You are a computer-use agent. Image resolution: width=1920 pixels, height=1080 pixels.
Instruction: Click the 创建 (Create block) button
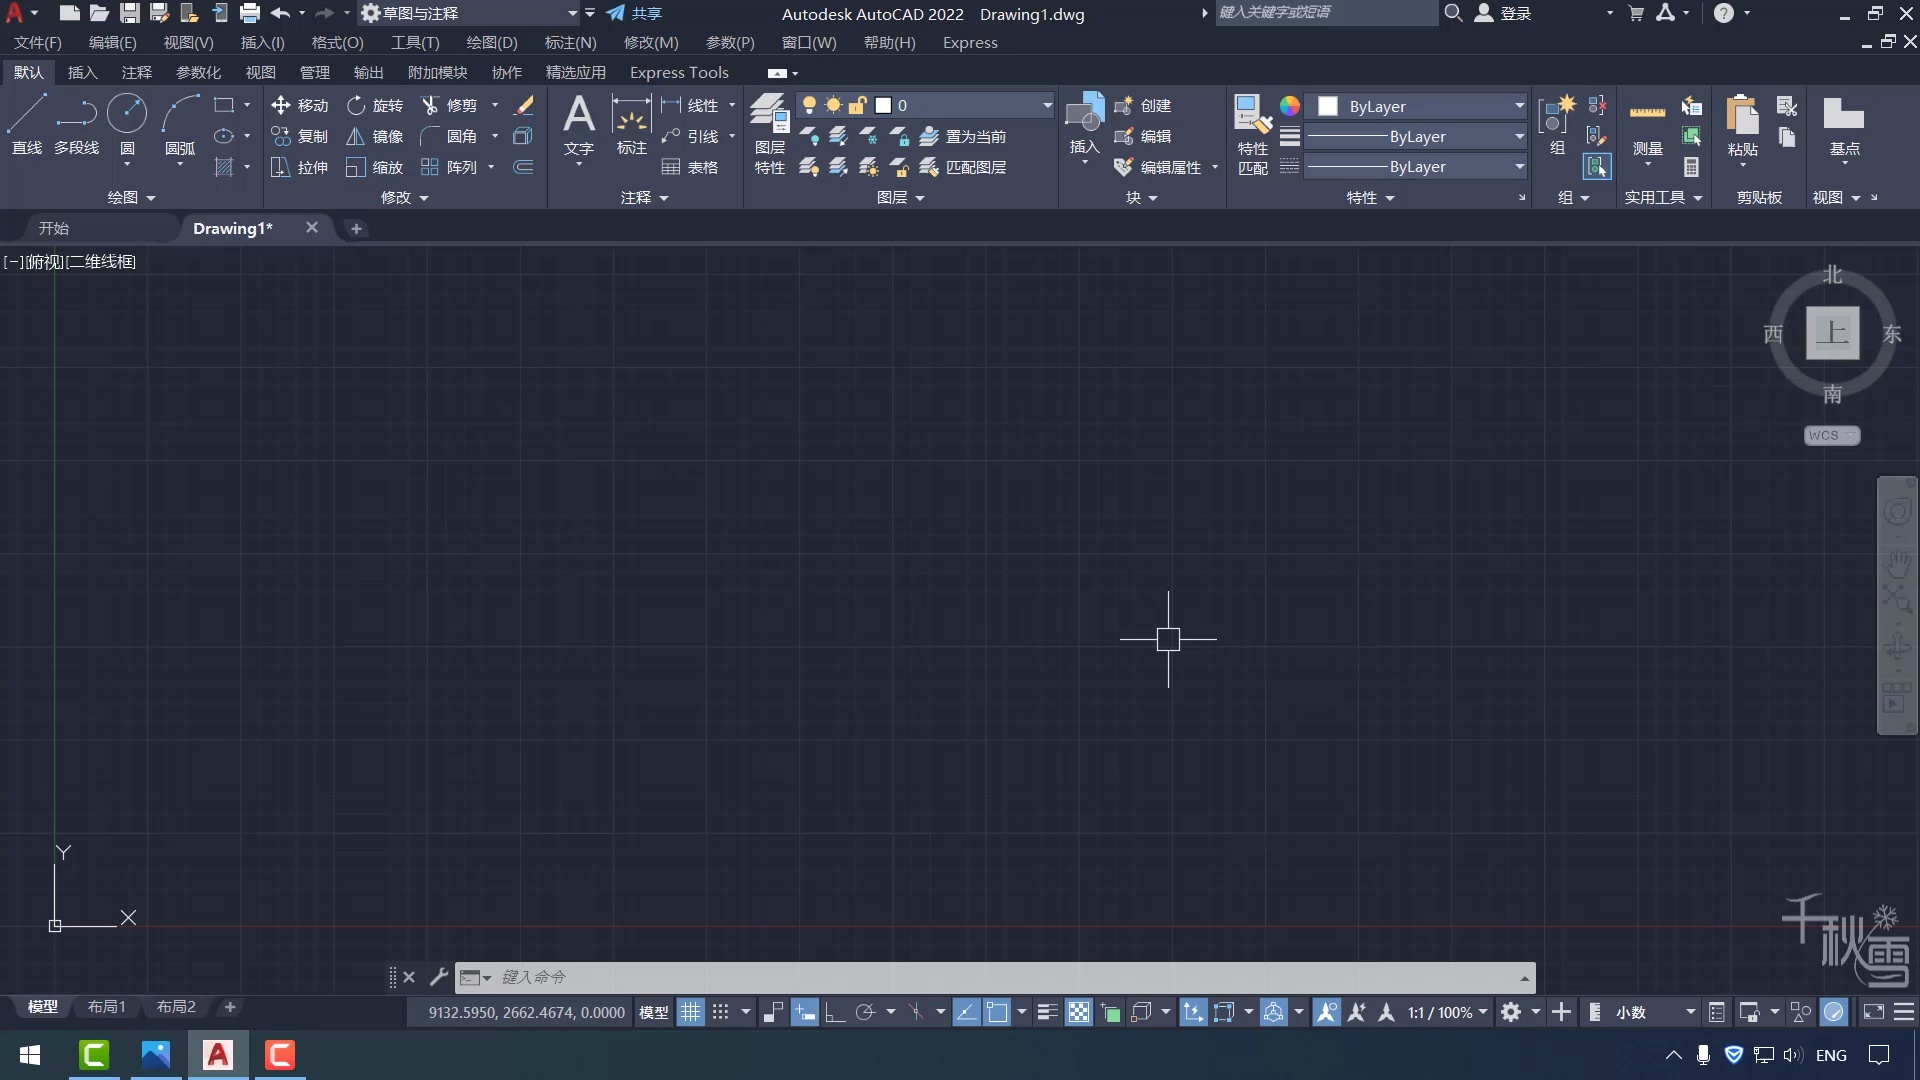click(x=1143, y=105)
